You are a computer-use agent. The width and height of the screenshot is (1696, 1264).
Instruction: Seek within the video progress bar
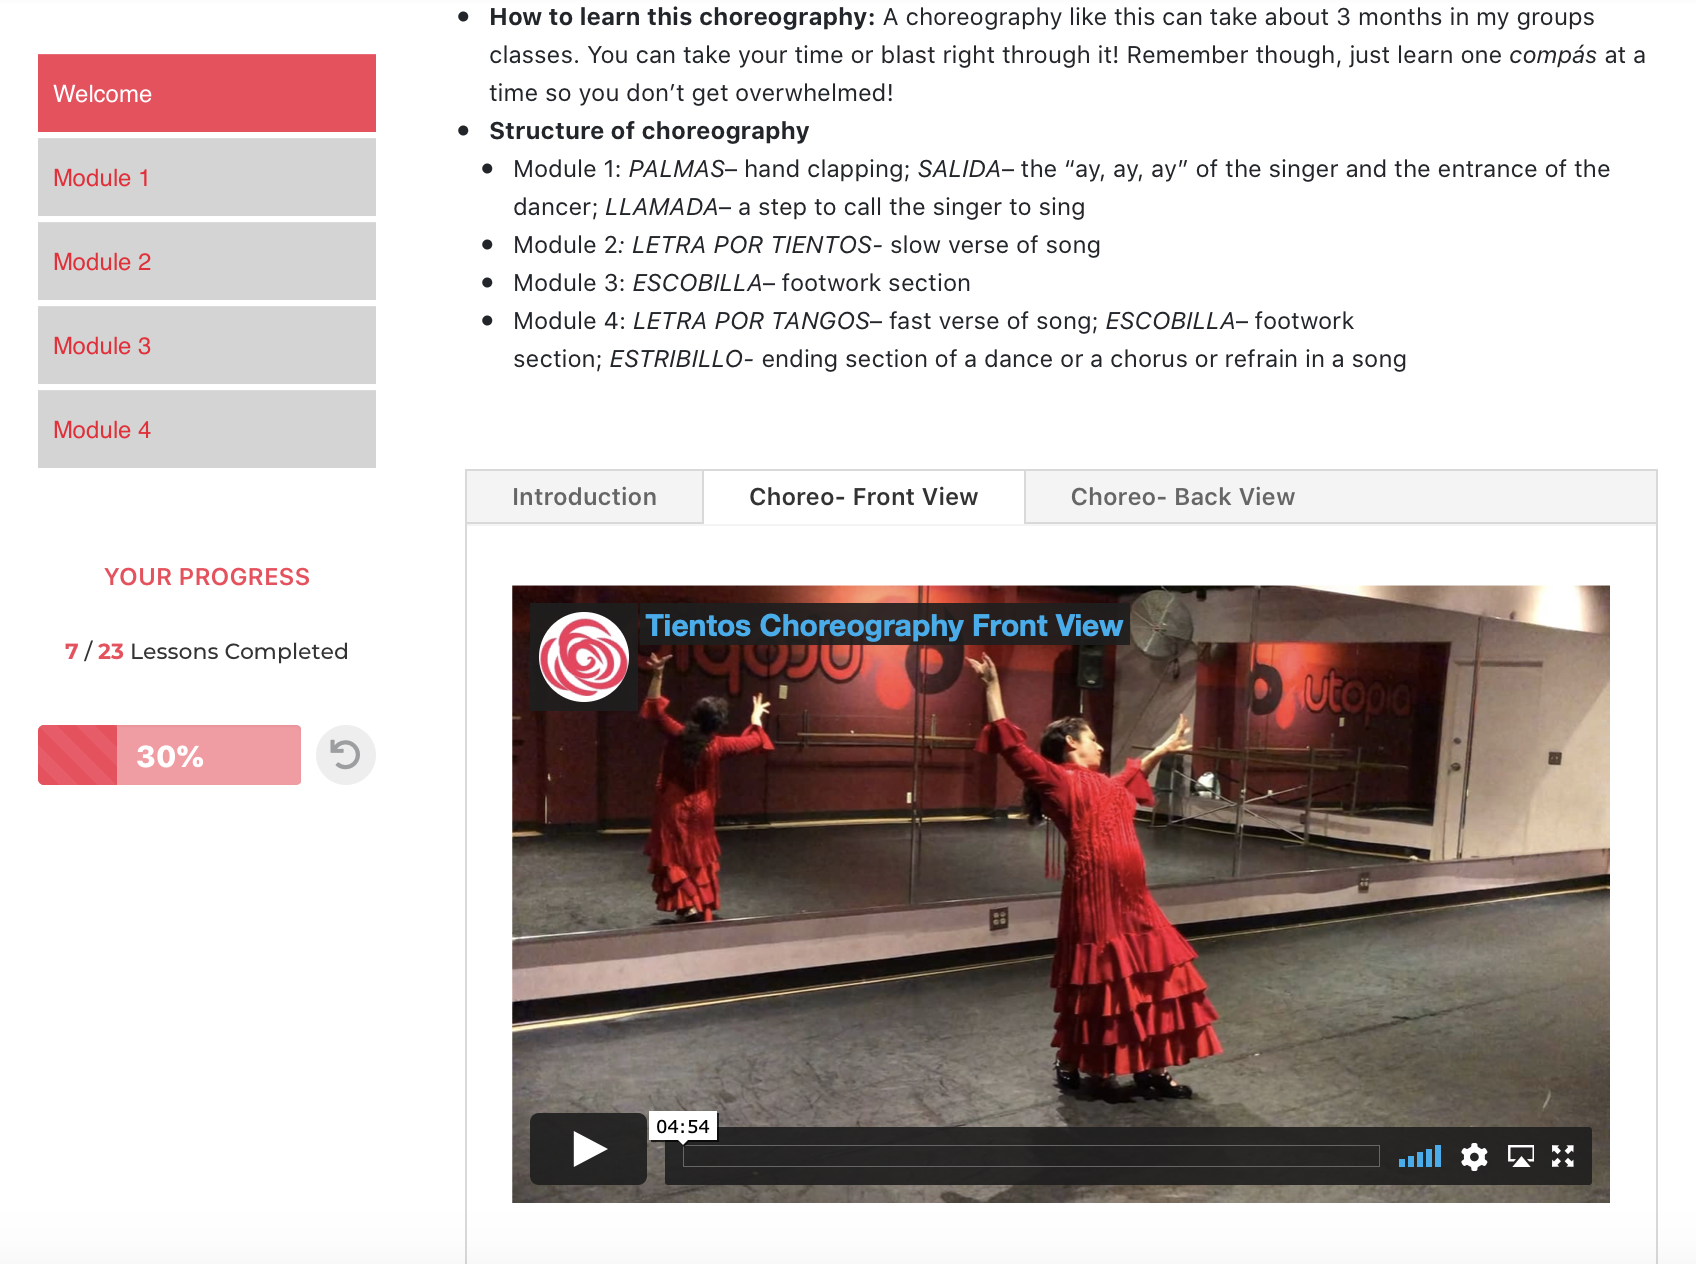(1030, 1157)
